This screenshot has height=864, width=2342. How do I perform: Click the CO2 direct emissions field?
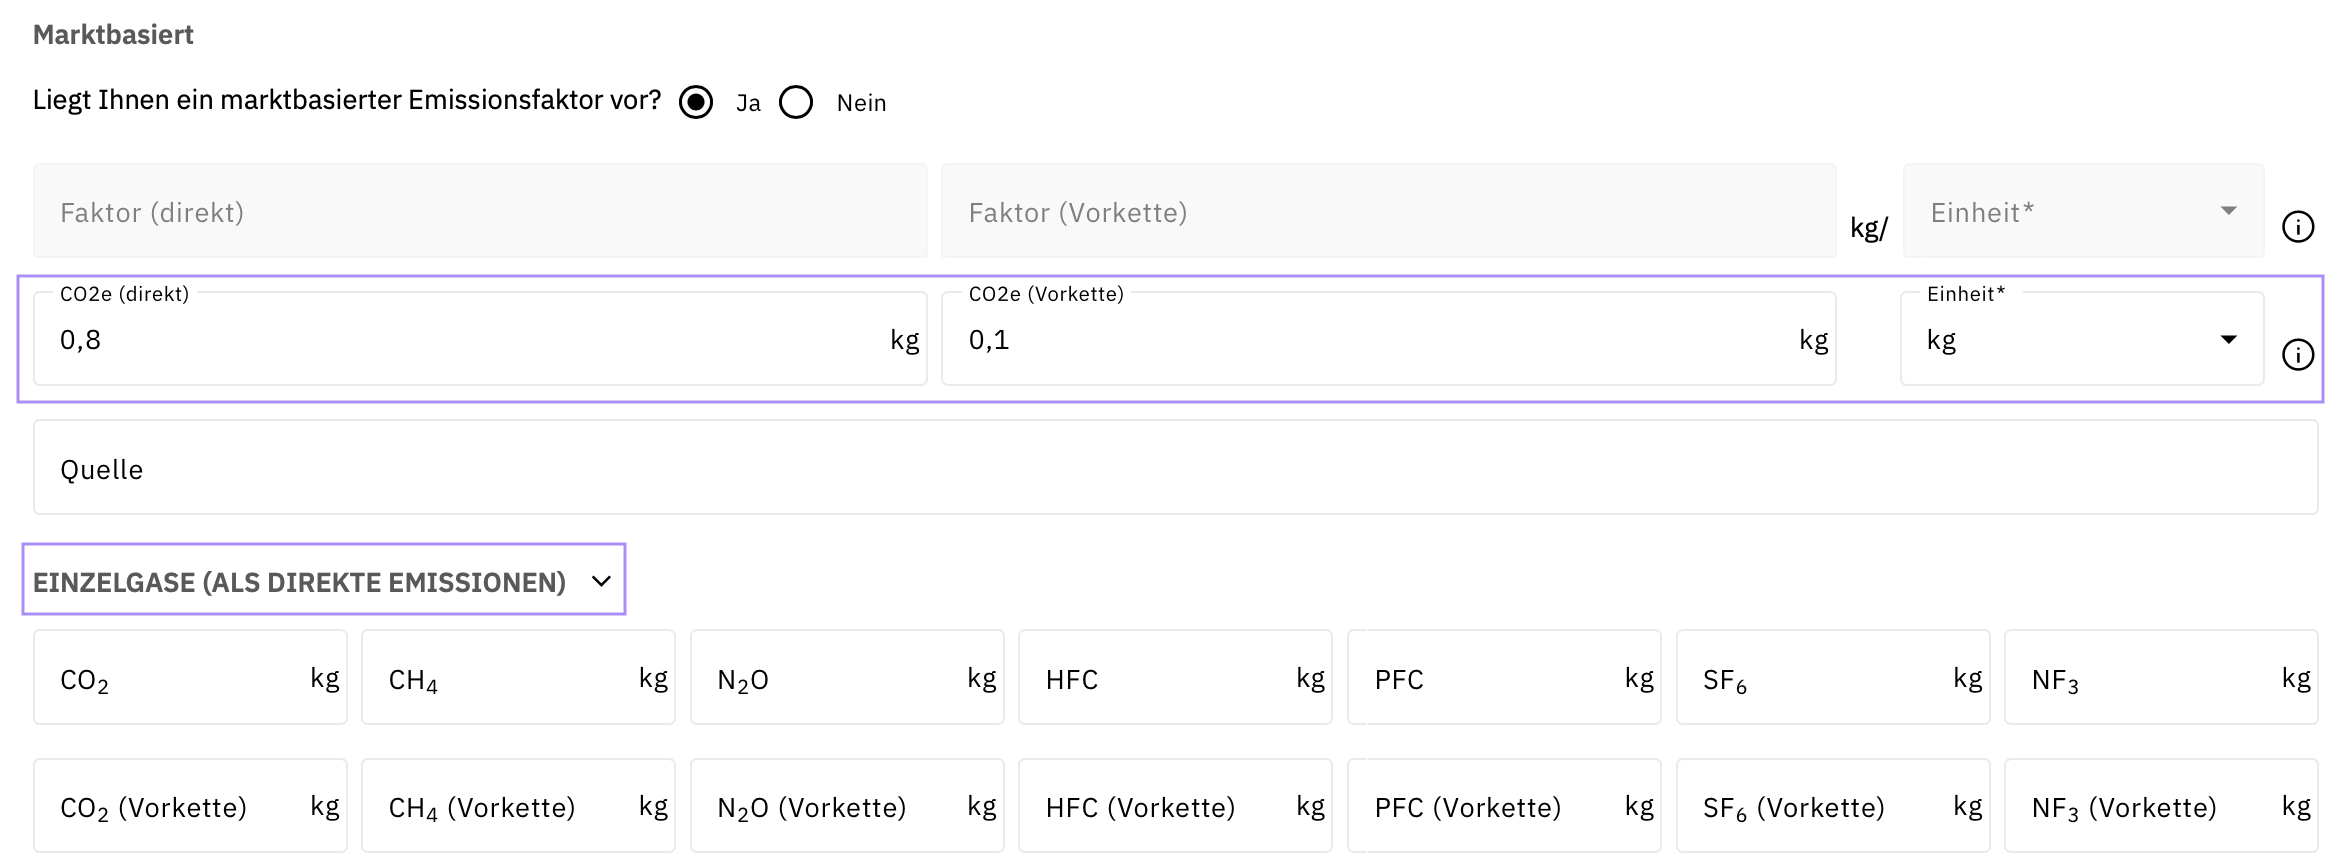(180, 679)
